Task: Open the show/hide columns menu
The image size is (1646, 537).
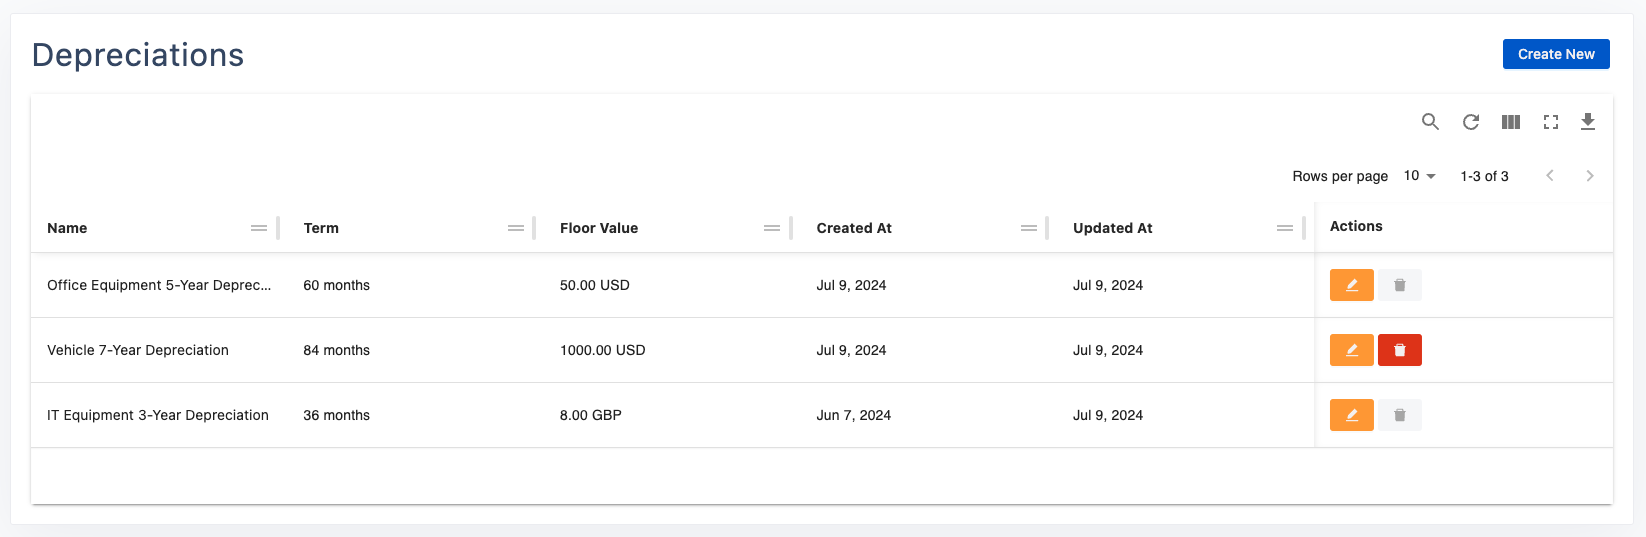Action: (1511, 122)
